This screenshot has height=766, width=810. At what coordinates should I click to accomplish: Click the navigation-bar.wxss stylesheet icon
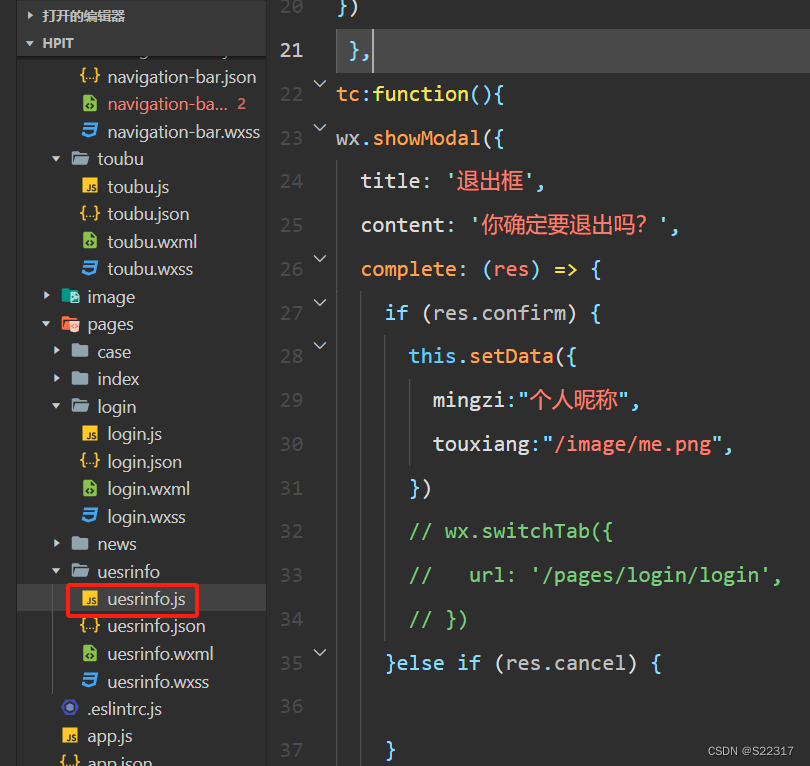[90, 131]
